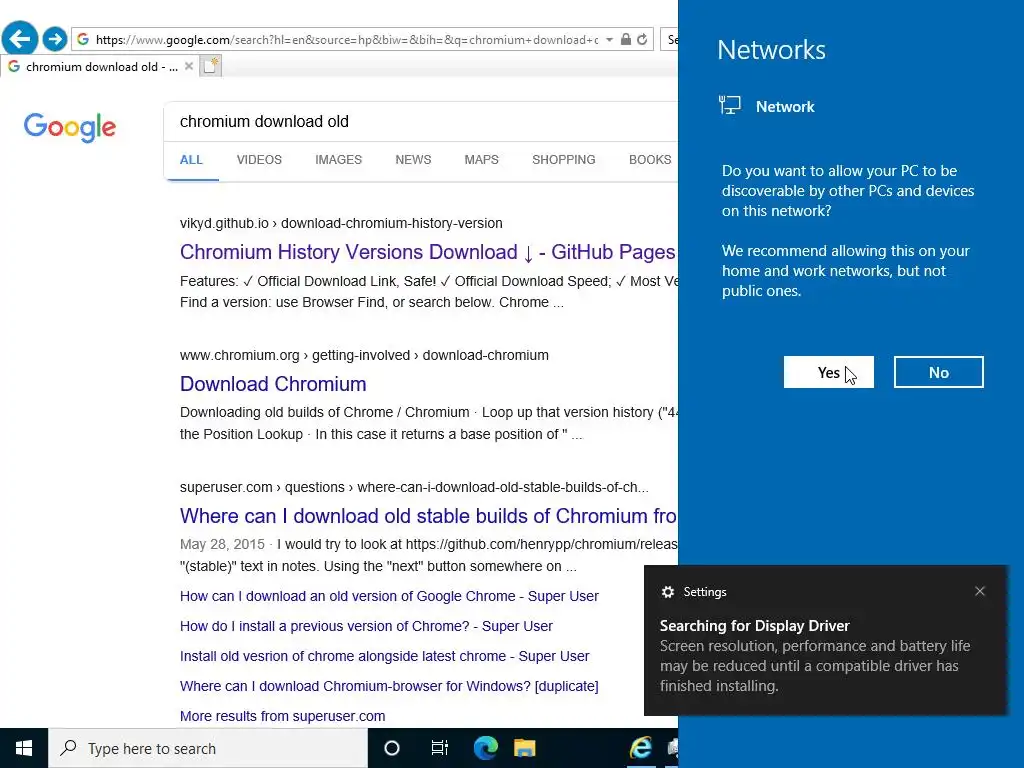The width and height of the screenshot is (1024, 768).
Task: Open a new tab with the blank tab button
Action: [210, 66]
